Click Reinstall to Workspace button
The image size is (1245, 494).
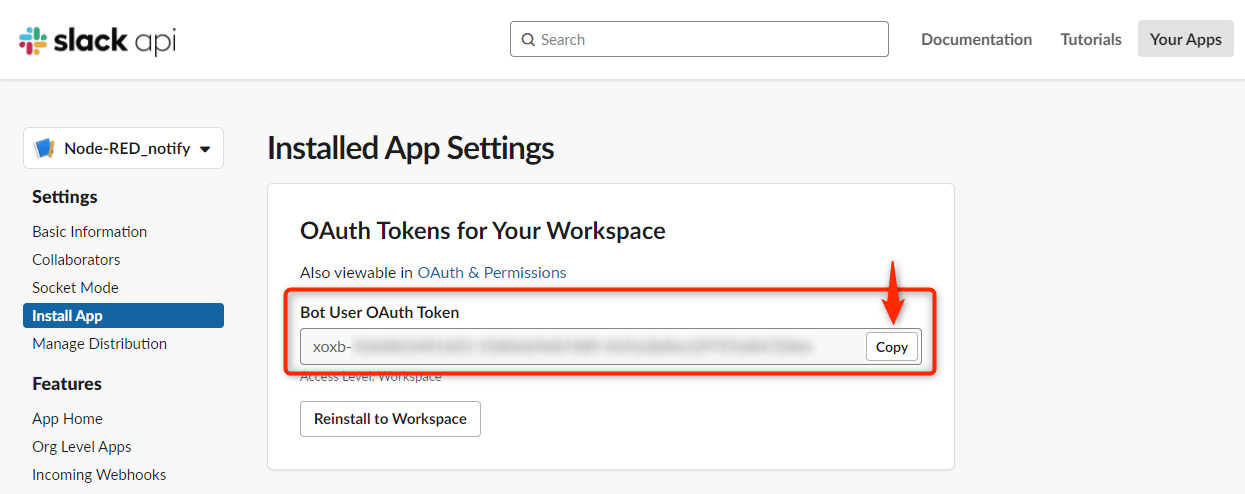click(390, 419)
